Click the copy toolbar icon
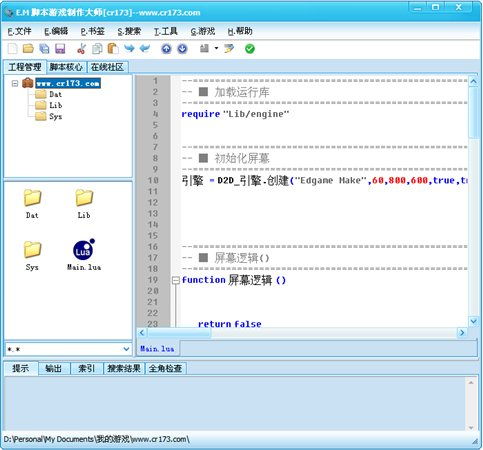 pos(97,49)
